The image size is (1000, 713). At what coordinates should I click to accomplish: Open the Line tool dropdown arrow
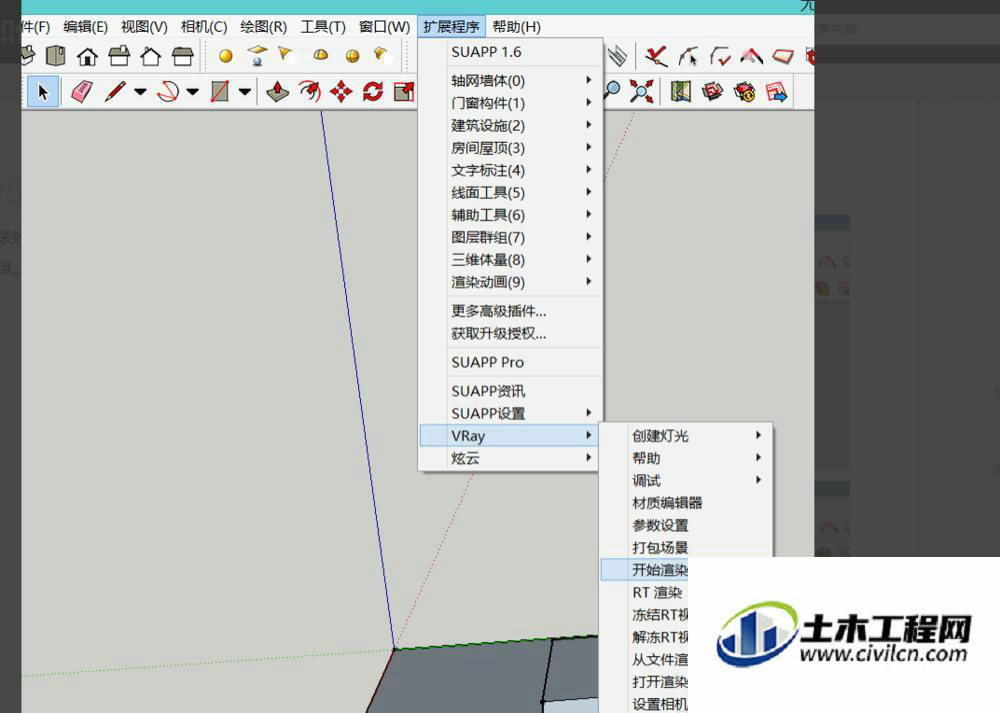click(140, 92)
